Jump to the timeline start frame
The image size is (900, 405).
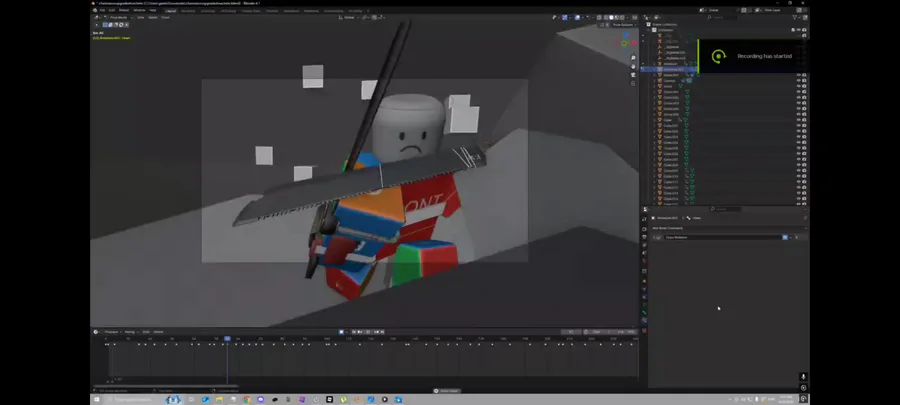[x=354, y=332]
